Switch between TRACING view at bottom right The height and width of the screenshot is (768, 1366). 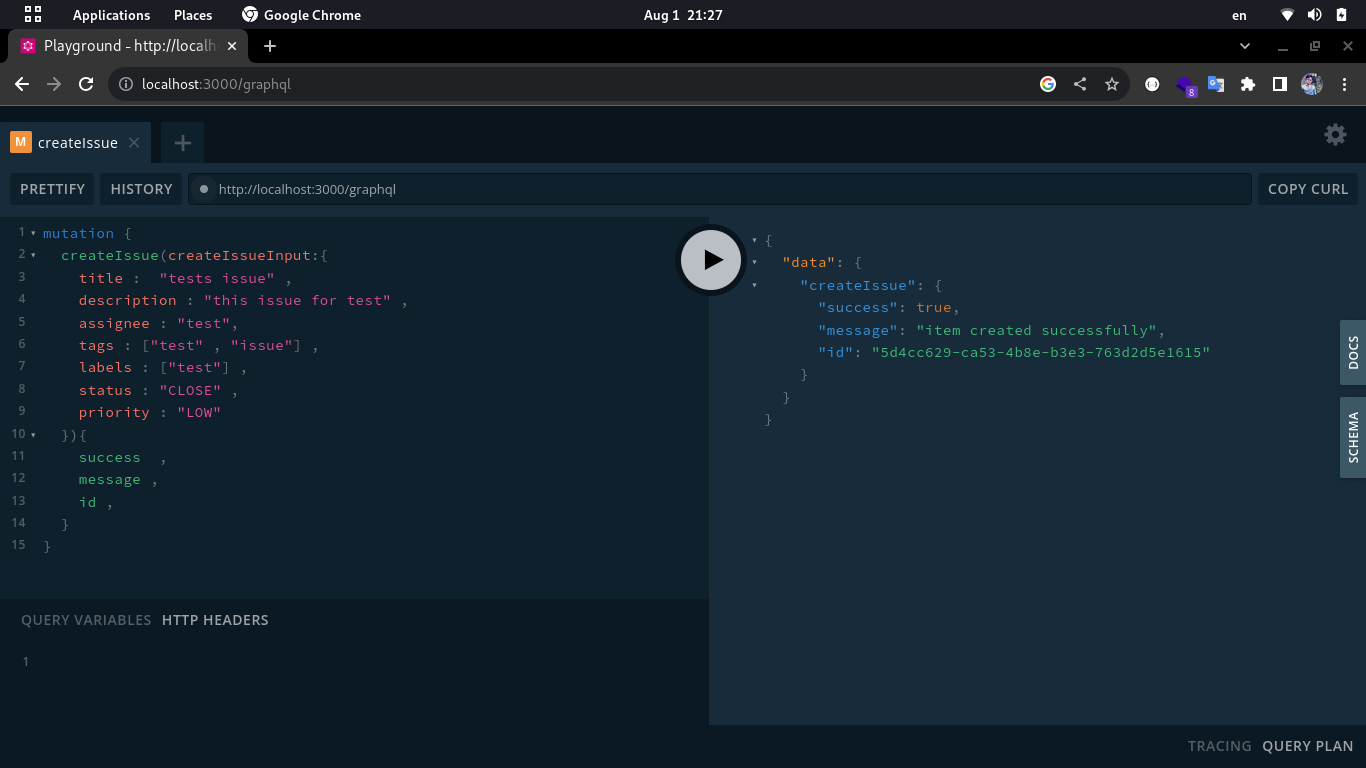(1220, 746)
